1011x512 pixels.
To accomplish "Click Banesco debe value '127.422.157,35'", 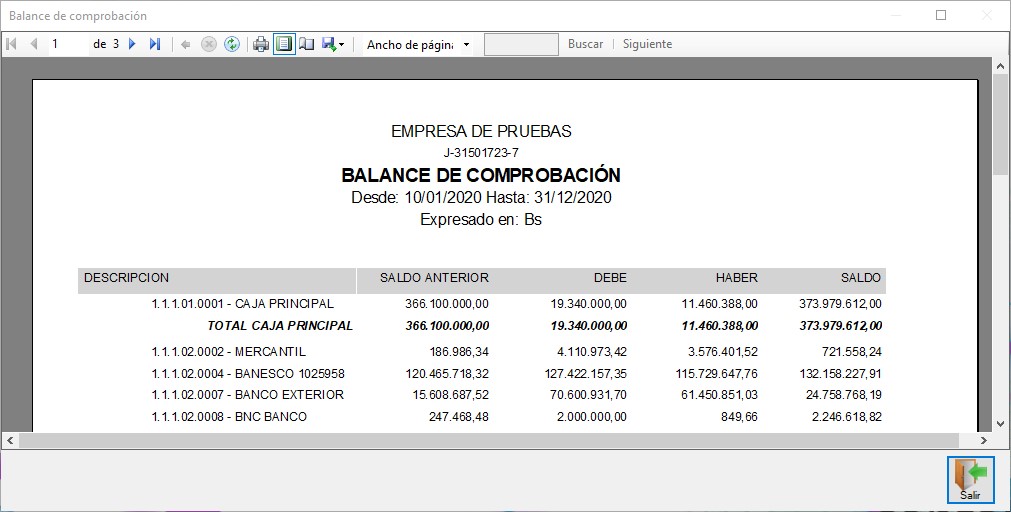I will pos(585,374).
